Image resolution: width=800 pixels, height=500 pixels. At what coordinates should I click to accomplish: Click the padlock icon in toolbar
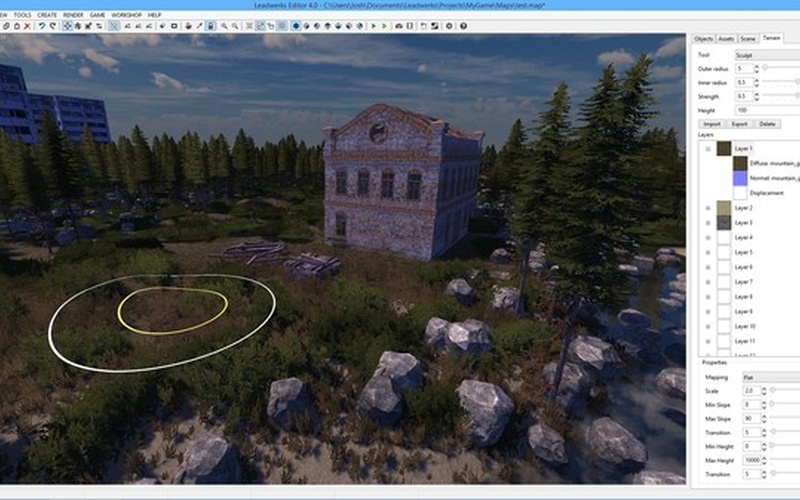[x=211, y=26]
